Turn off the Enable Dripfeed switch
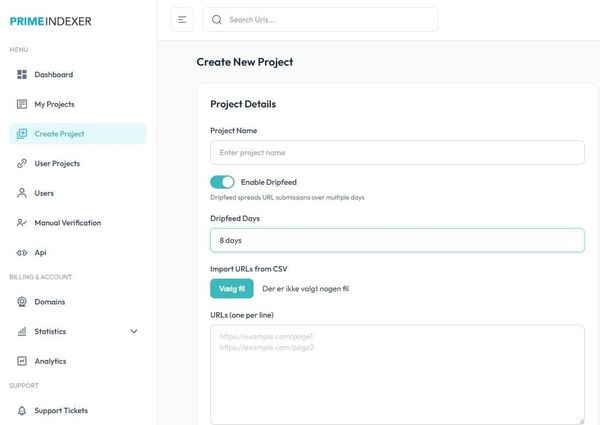The width and height of the screenshot is (600, 425). 222,182
